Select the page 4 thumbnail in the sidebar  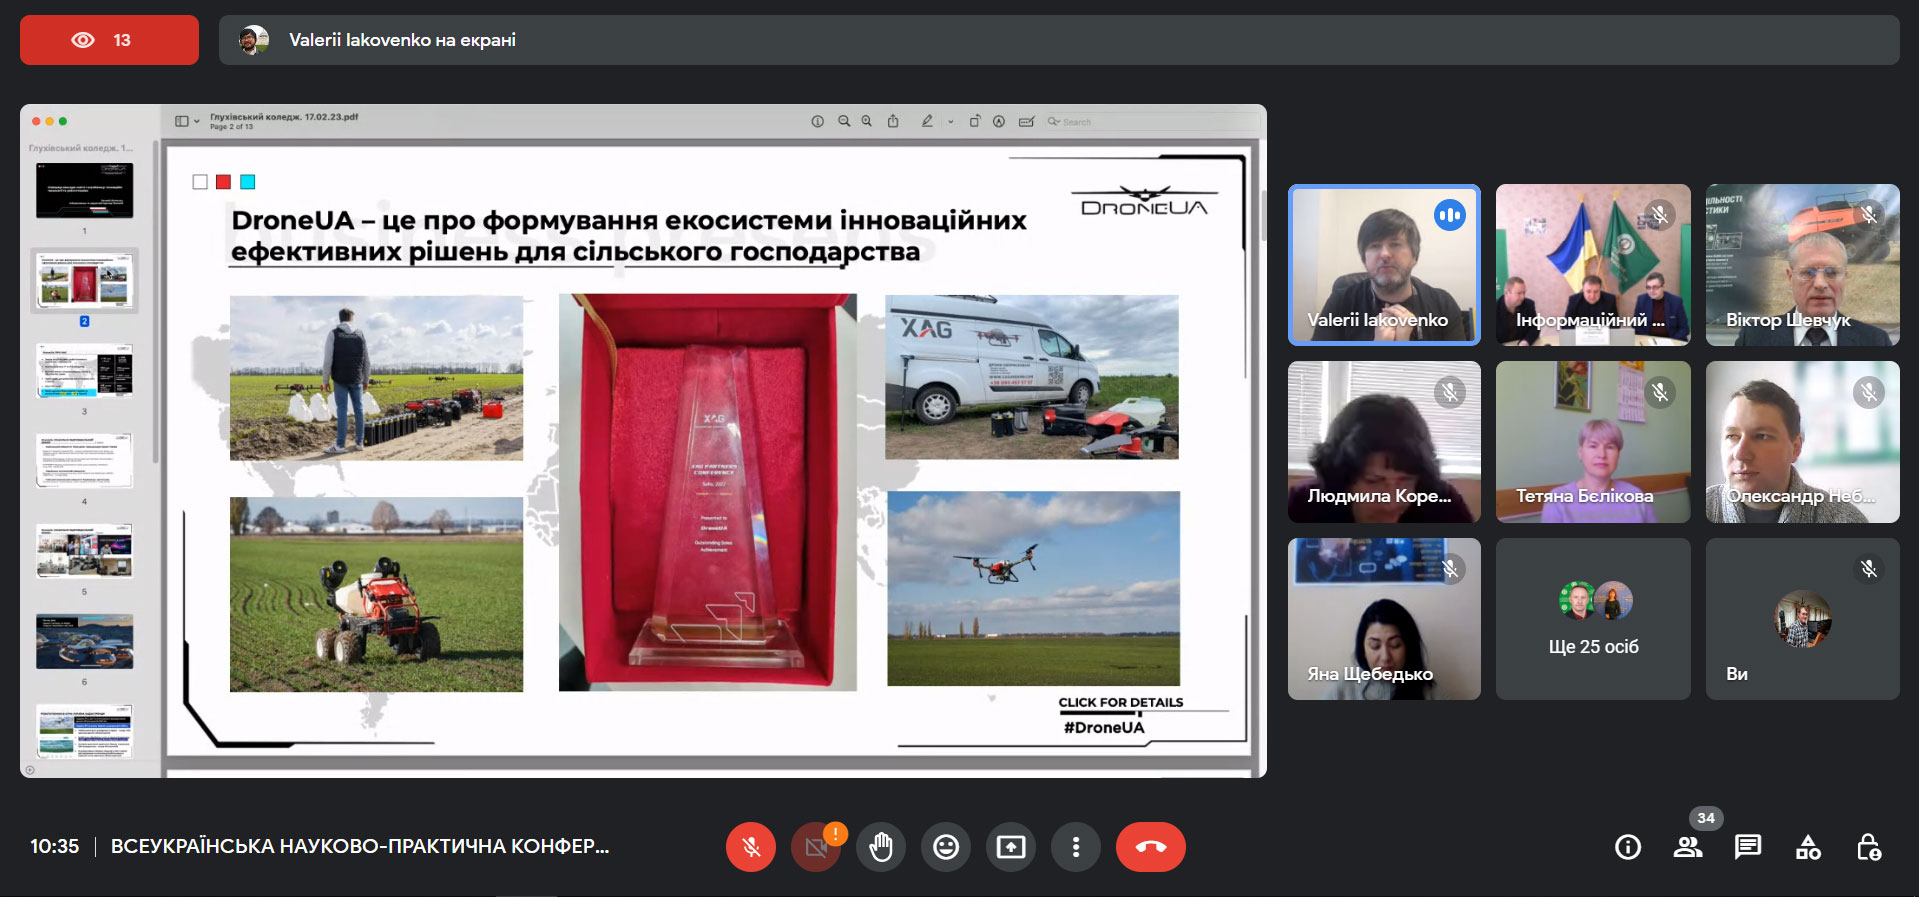pyautogui.click(x=84, y=460)
